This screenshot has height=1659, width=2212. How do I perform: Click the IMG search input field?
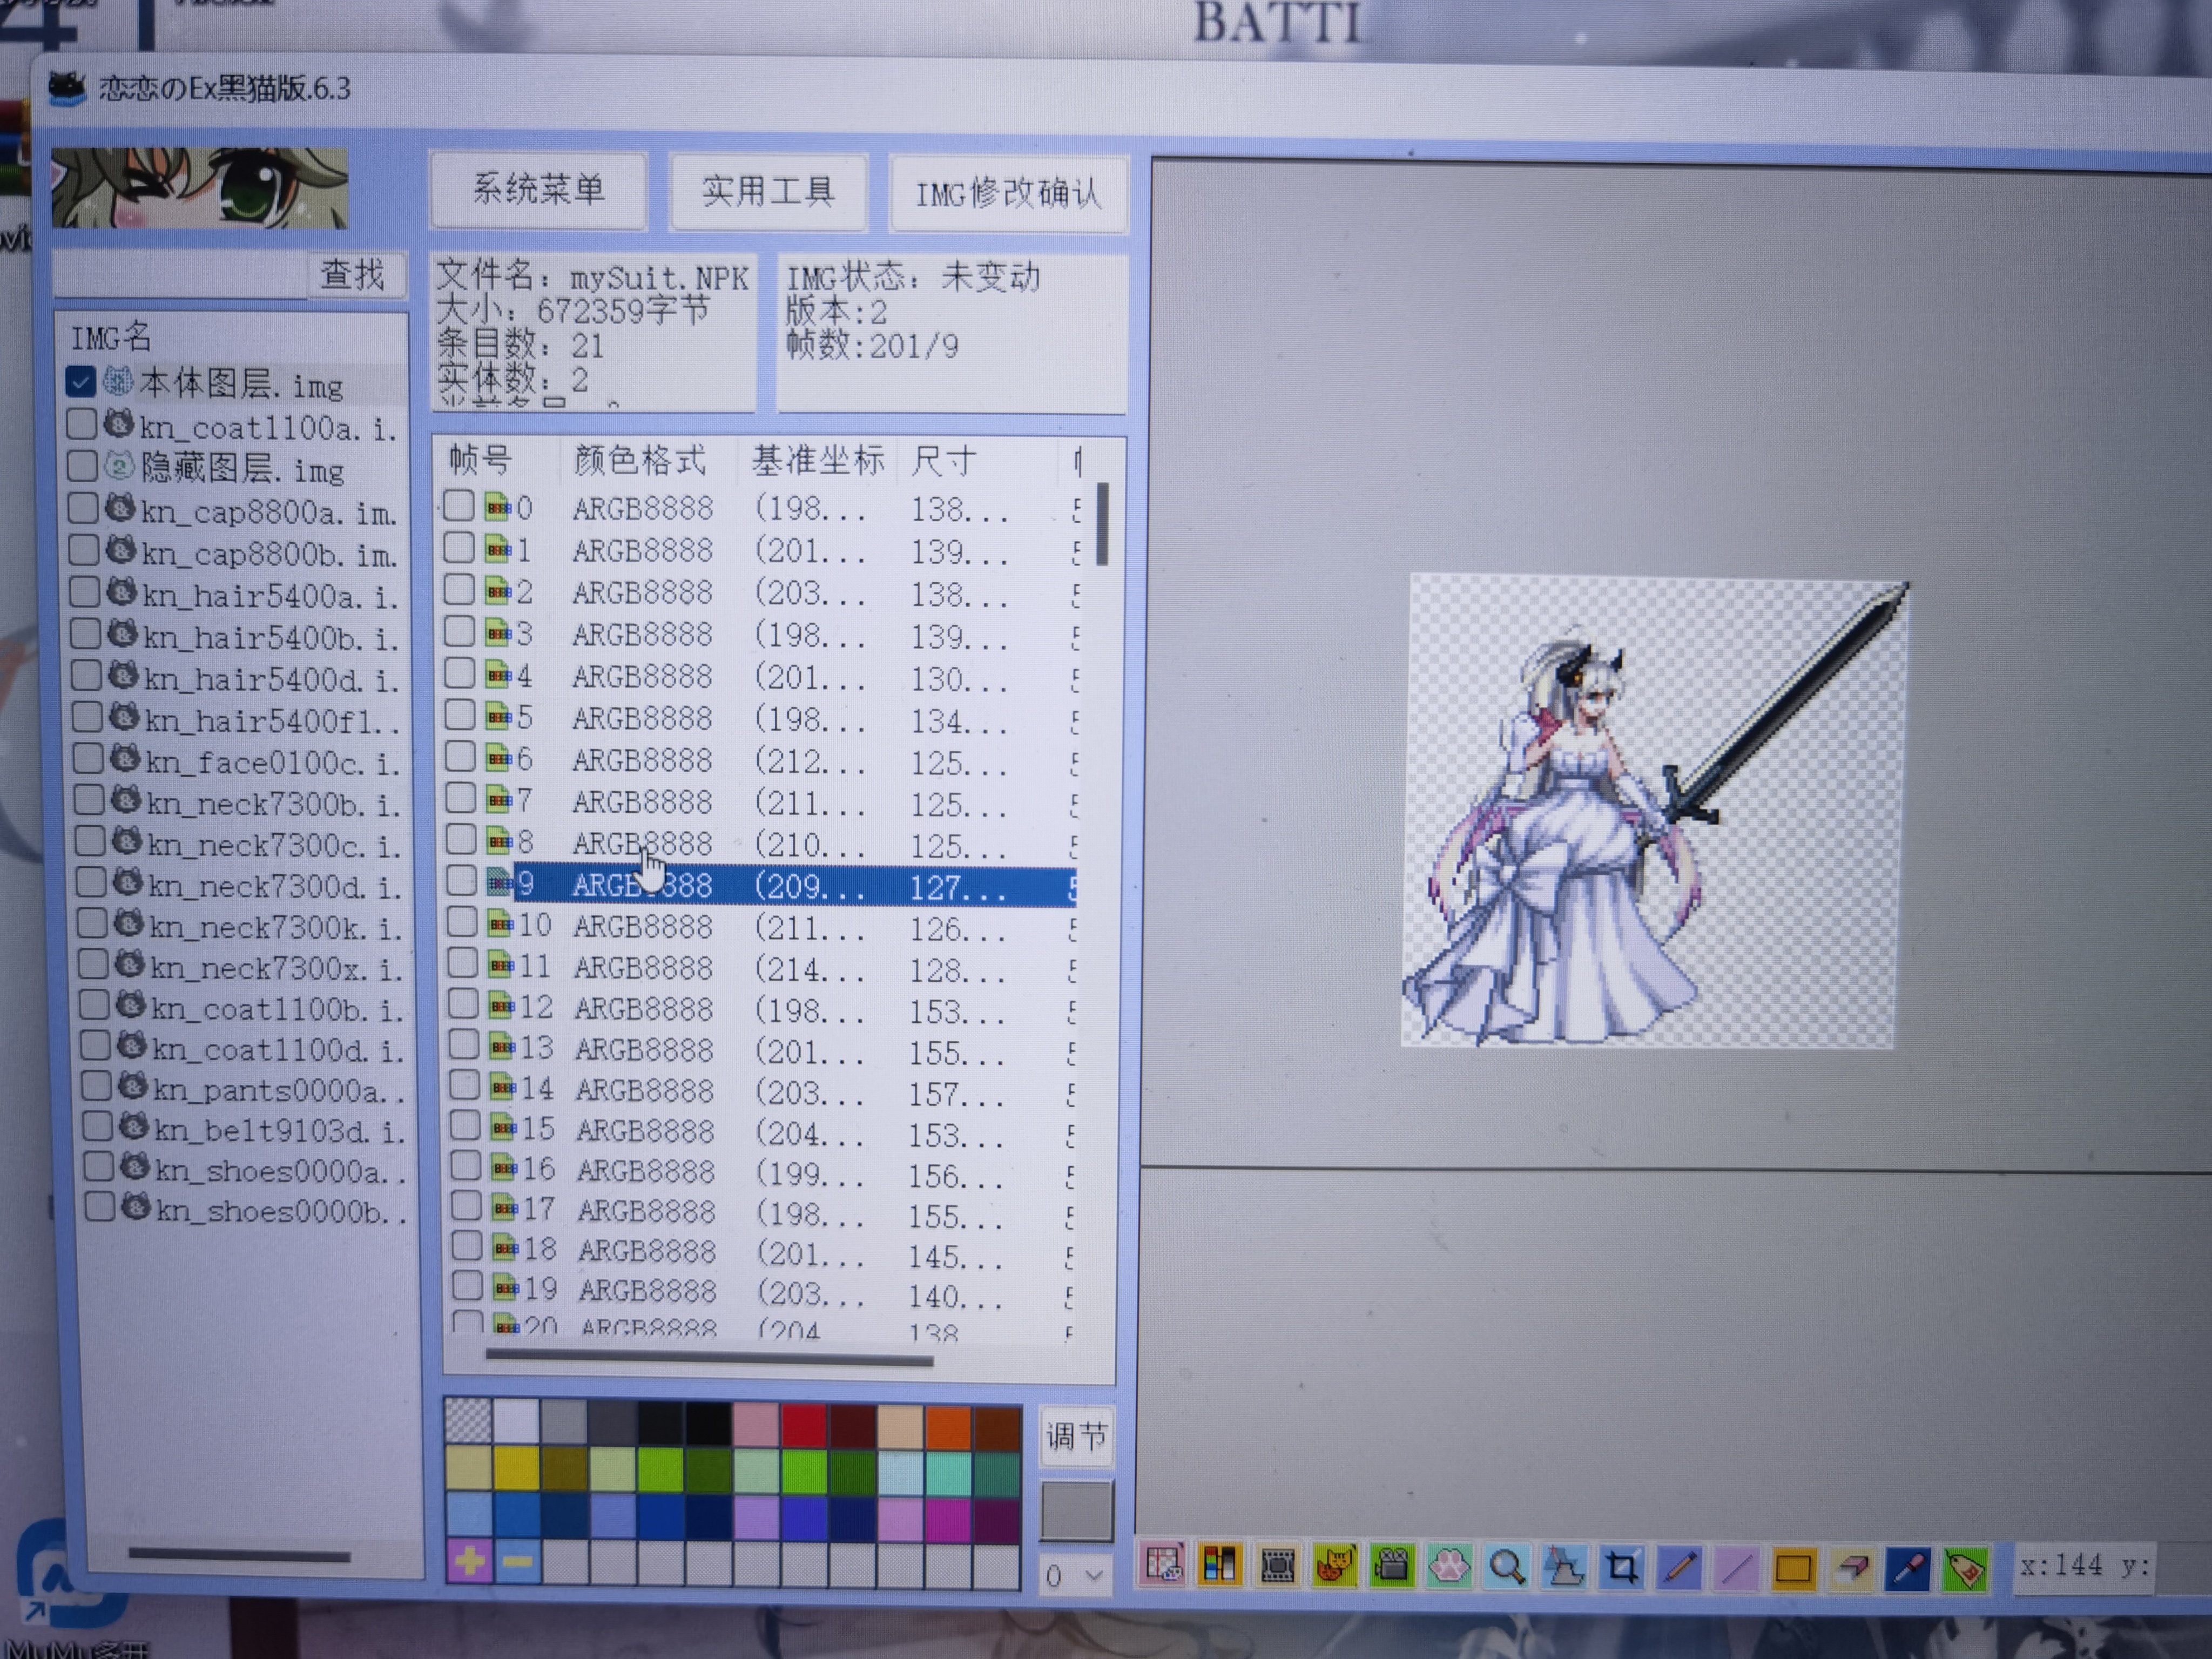tap(180, 273)
